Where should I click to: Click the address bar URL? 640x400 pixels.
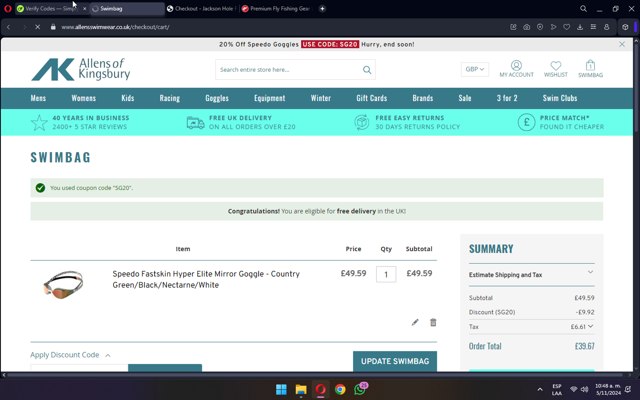click(x=115, y=27)
